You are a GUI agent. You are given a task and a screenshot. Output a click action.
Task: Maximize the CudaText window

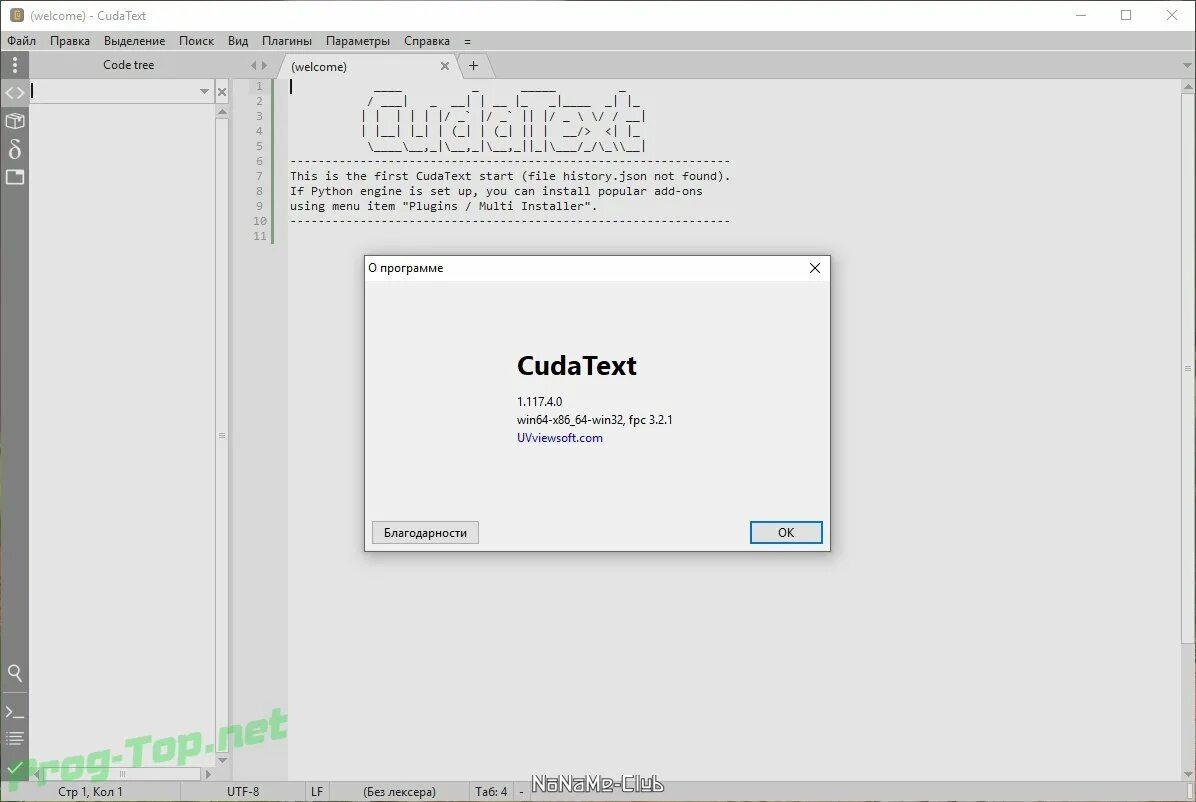1126,15
